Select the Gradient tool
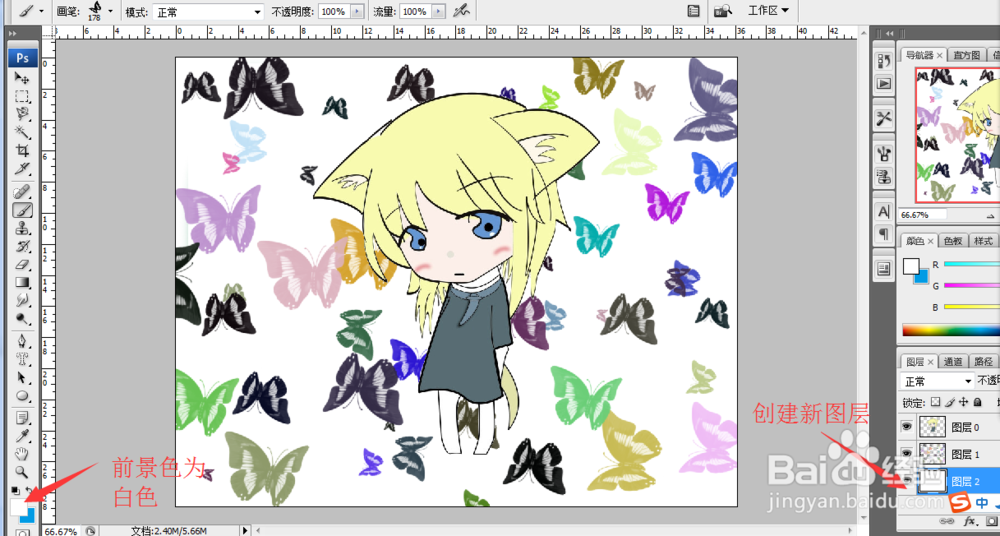Image resolution: width=1000 pixels, height=536 pixels. click(x=23, y=282)
